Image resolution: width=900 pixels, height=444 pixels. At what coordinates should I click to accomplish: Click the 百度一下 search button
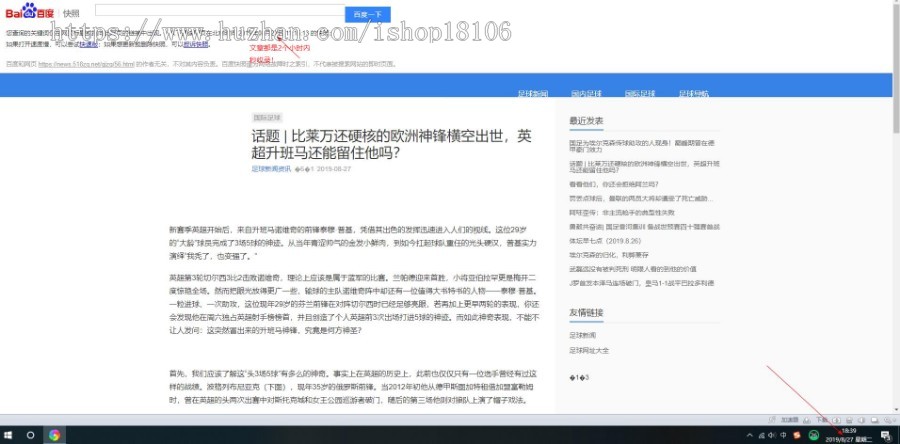point(367,14)
